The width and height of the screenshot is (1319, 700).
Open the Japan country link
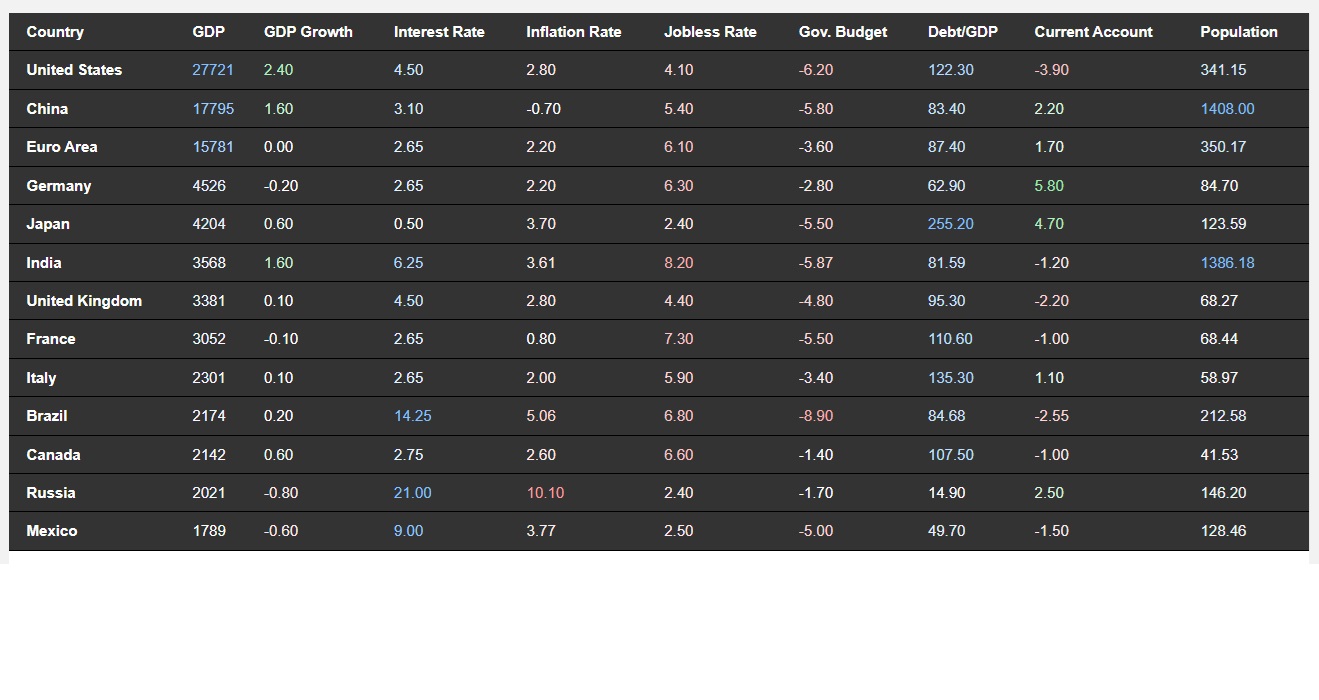tap(48, 224)
